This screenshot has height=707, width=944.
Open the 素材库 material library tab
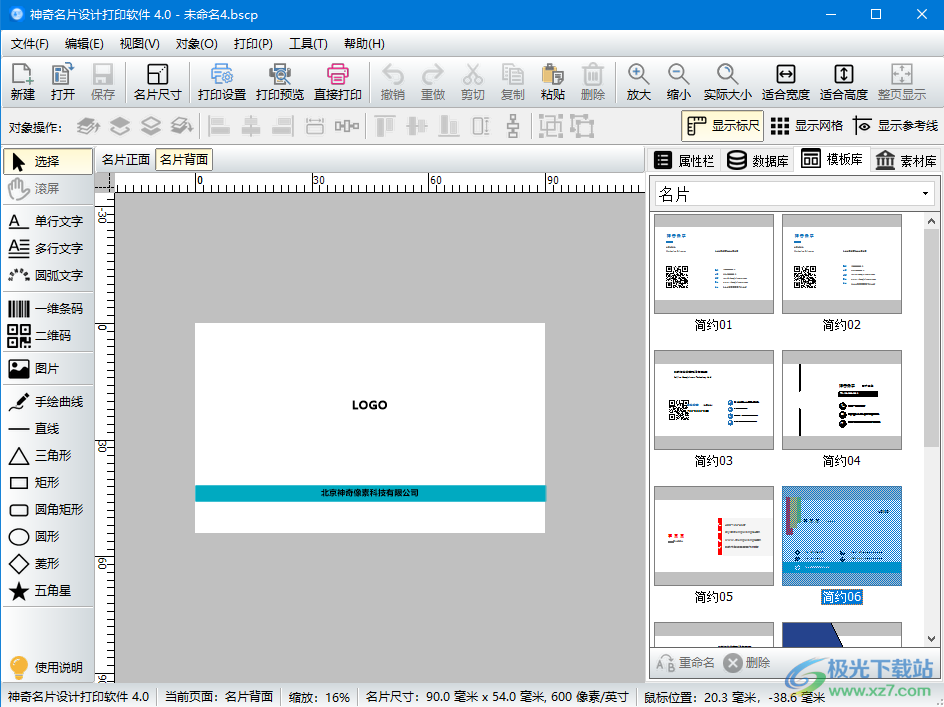pos(906,160)
